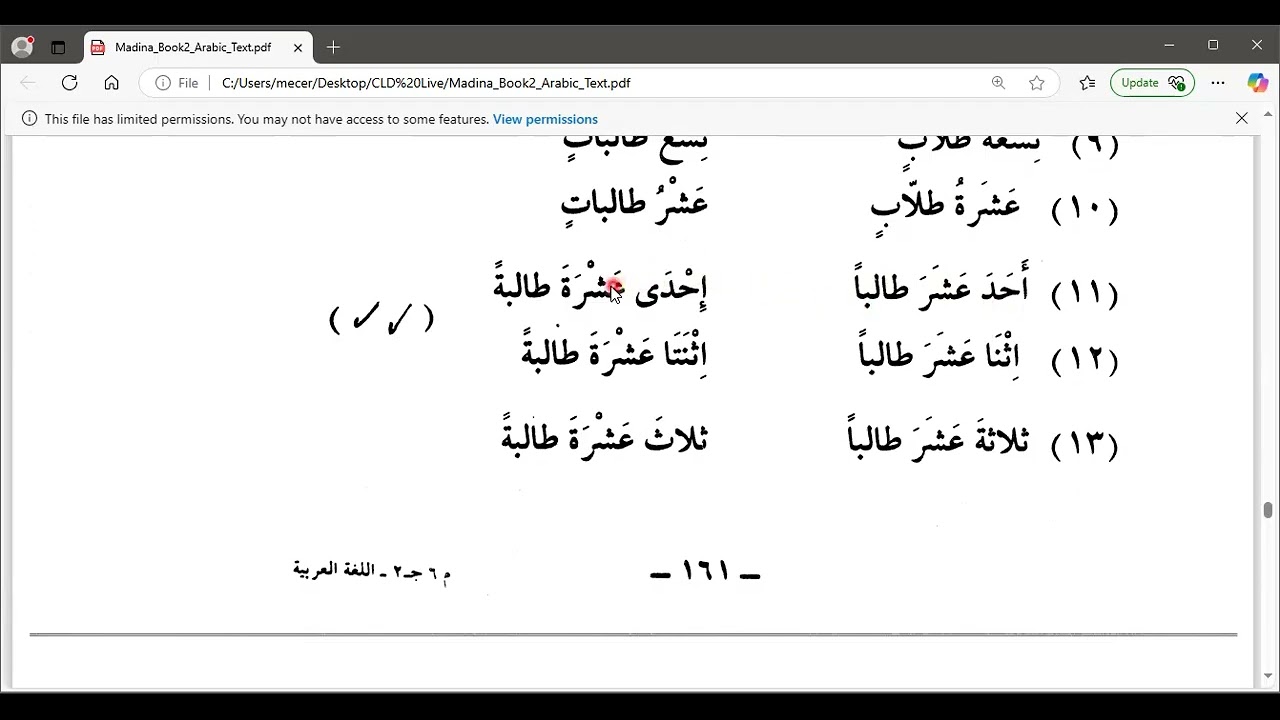Open the Favorites list
Viewport: 1280px width, 720px height.
point(1087,83)
